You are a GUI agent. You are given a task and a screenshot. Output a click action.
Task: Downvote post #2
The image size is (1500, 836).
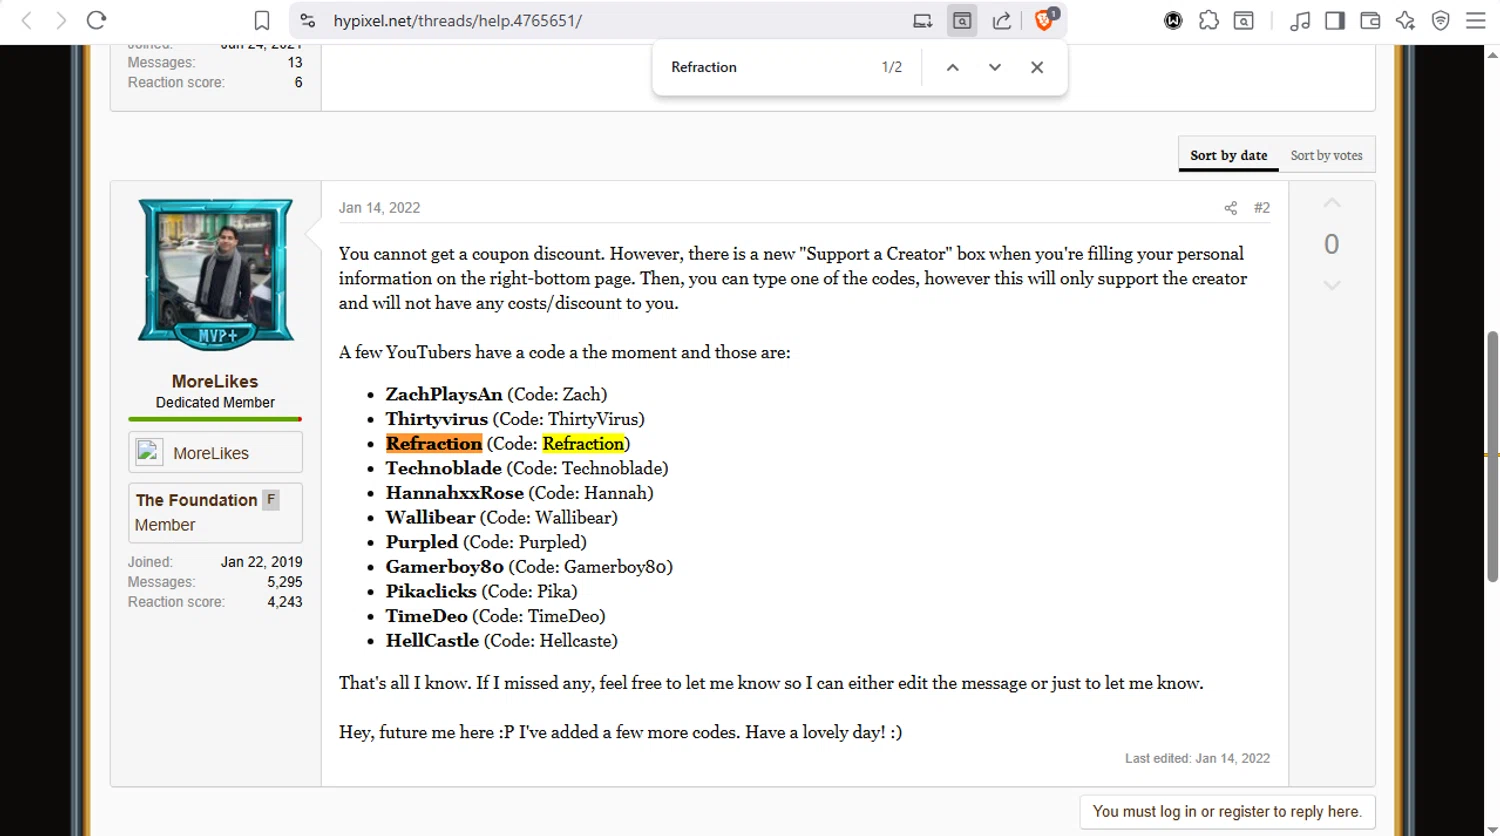1331,285
